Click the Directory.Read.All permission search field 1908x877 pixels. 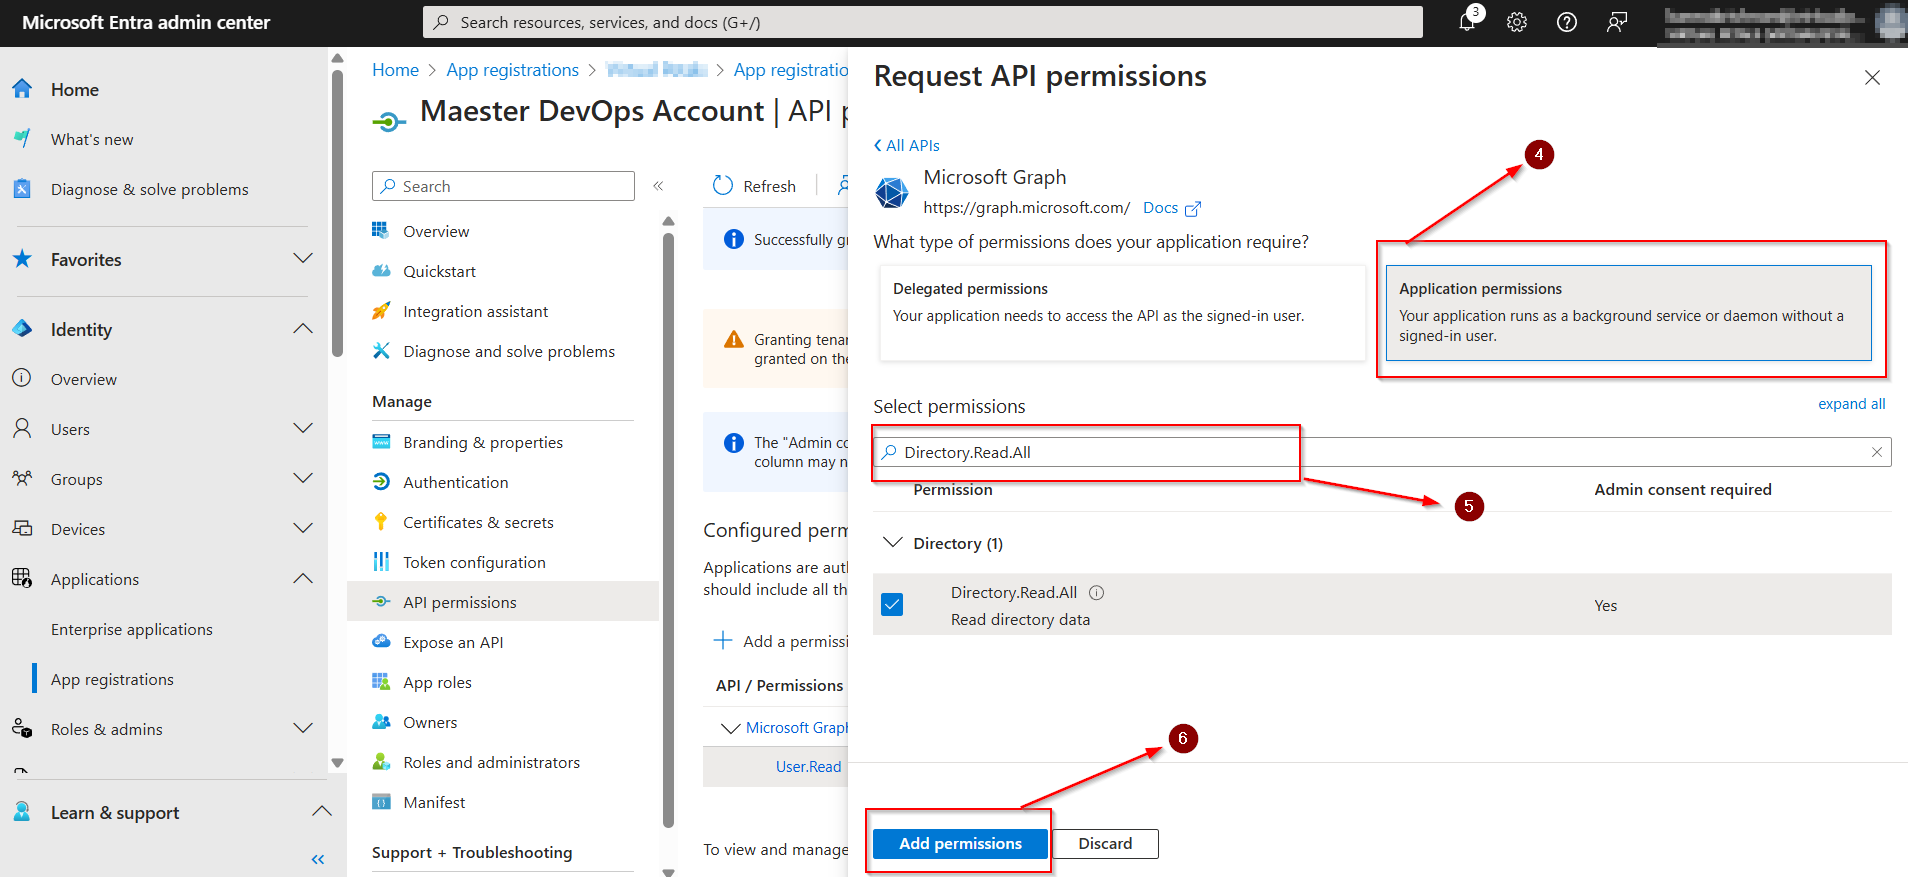[1382, 452]
